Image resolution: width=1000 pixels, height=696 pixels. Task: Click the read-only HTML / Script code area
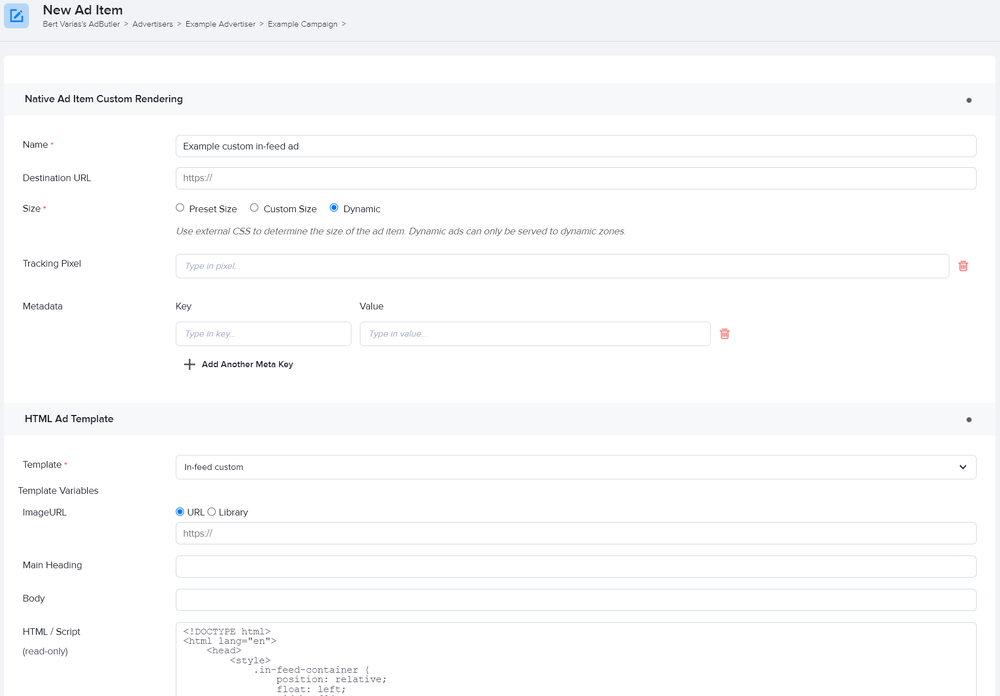click(576, 659)
